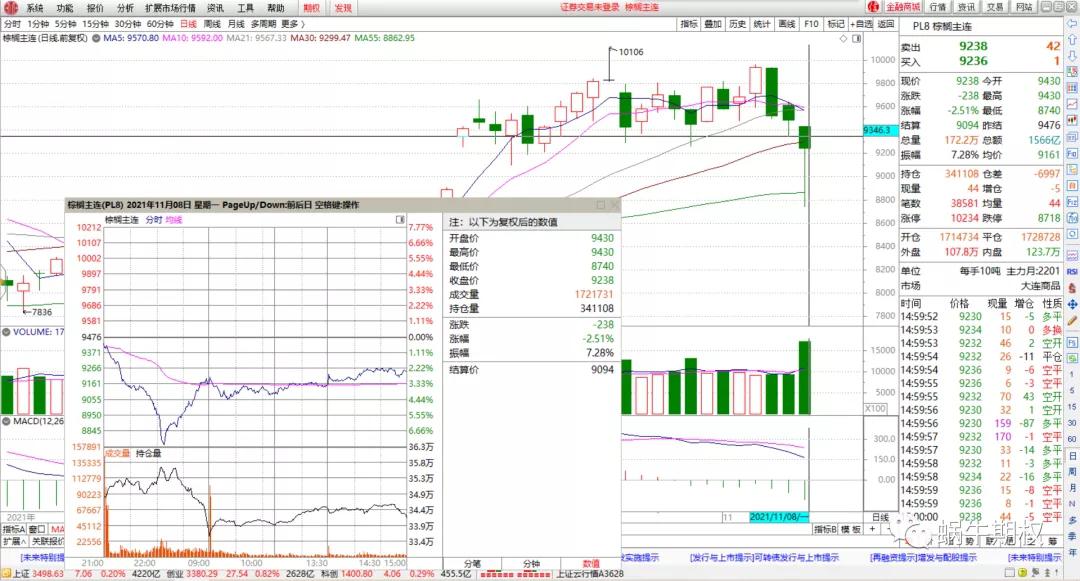
Task: Open the 多周期 period selector
Action: coord(263,23)
